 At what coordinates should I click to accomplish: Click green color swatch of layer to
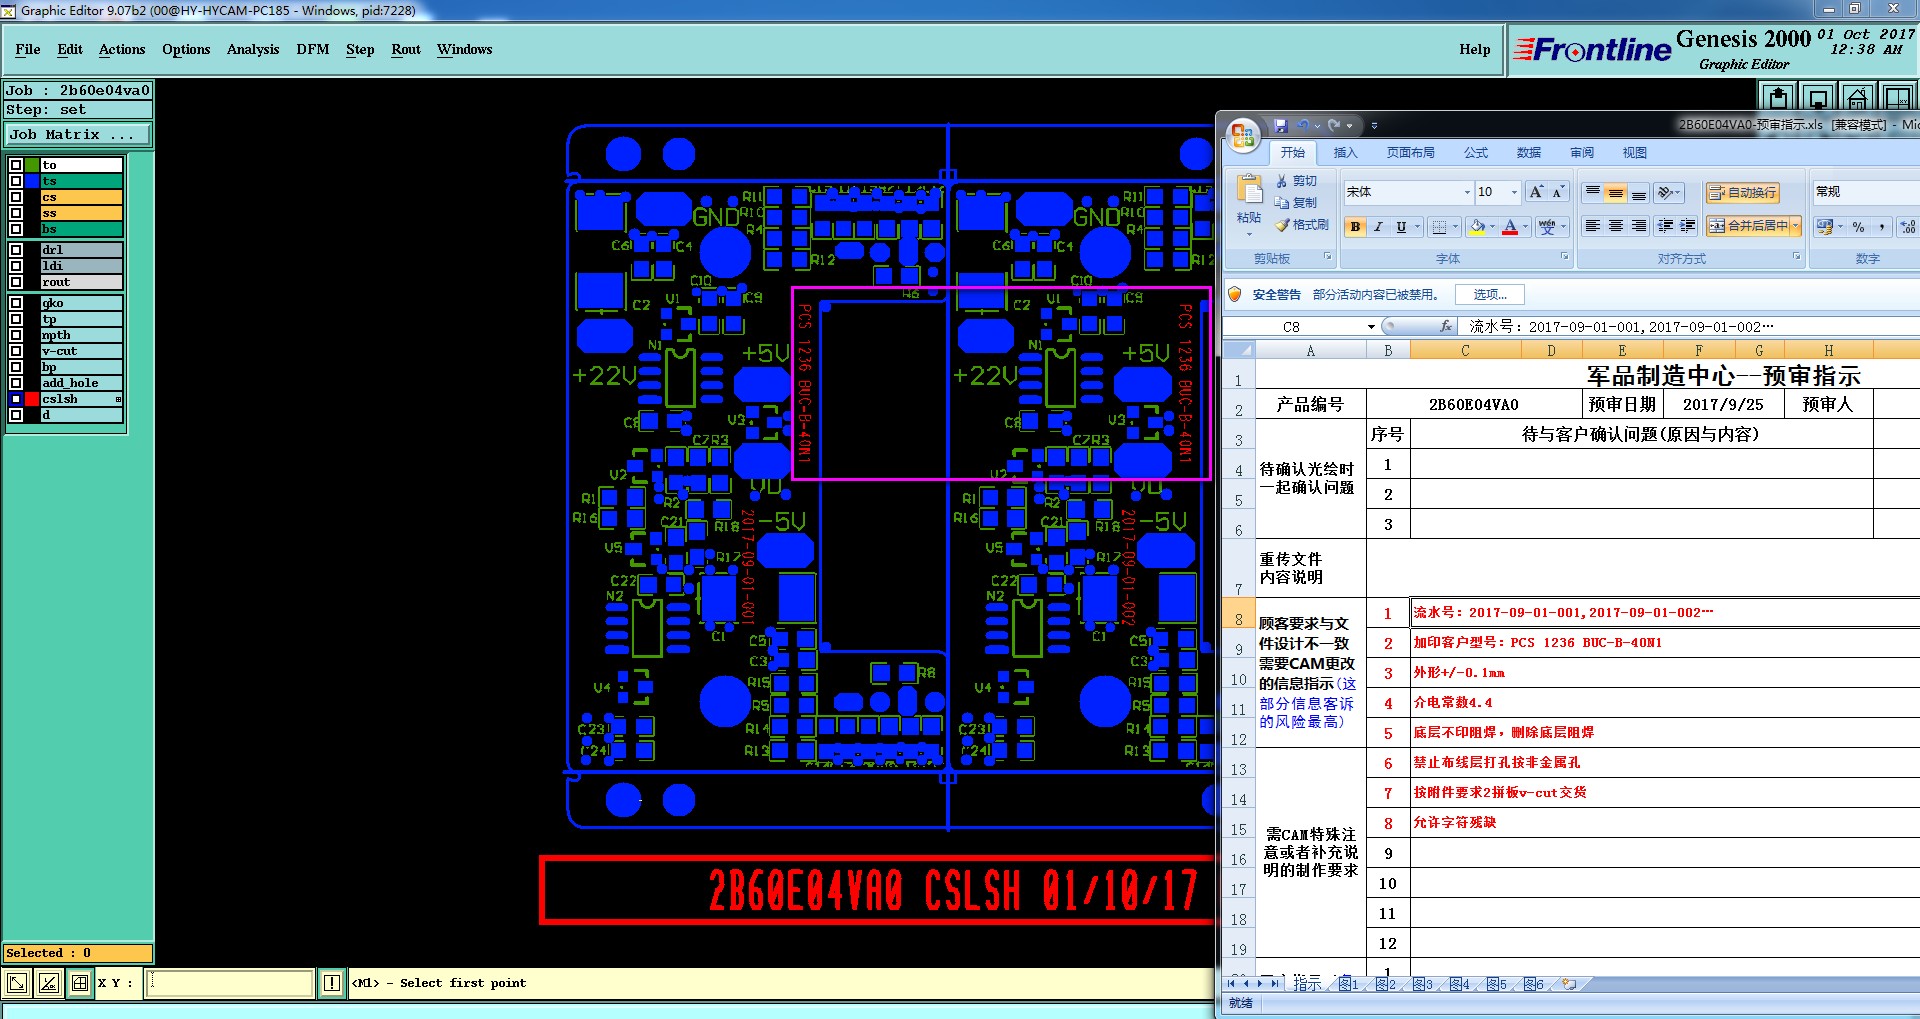point(32,165)
